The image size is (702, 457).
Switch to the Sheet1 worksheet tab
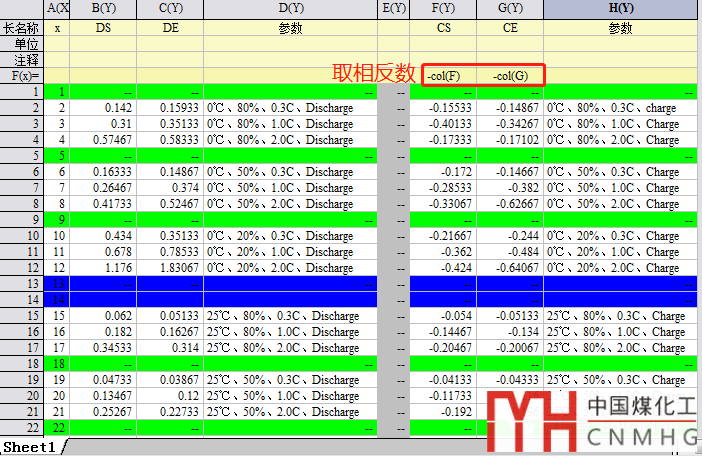29,447
